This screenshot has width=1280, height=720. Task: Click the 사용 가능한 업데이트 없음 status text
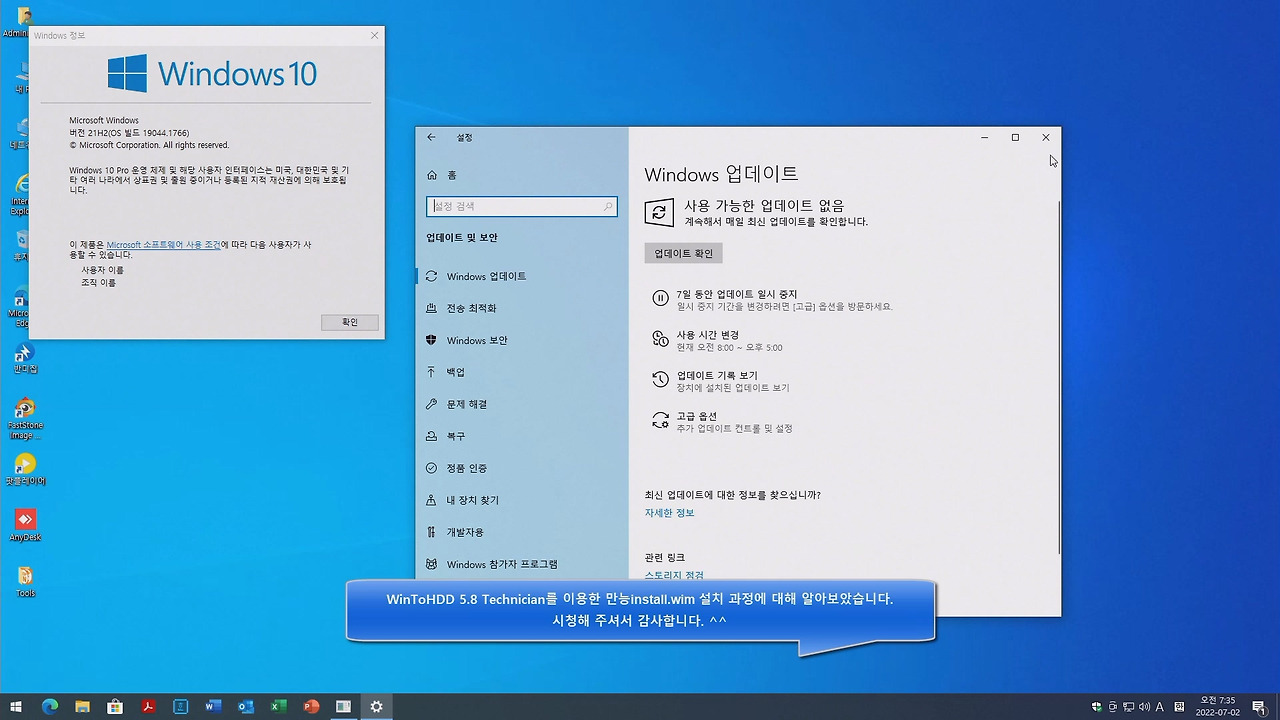(764, 206)
